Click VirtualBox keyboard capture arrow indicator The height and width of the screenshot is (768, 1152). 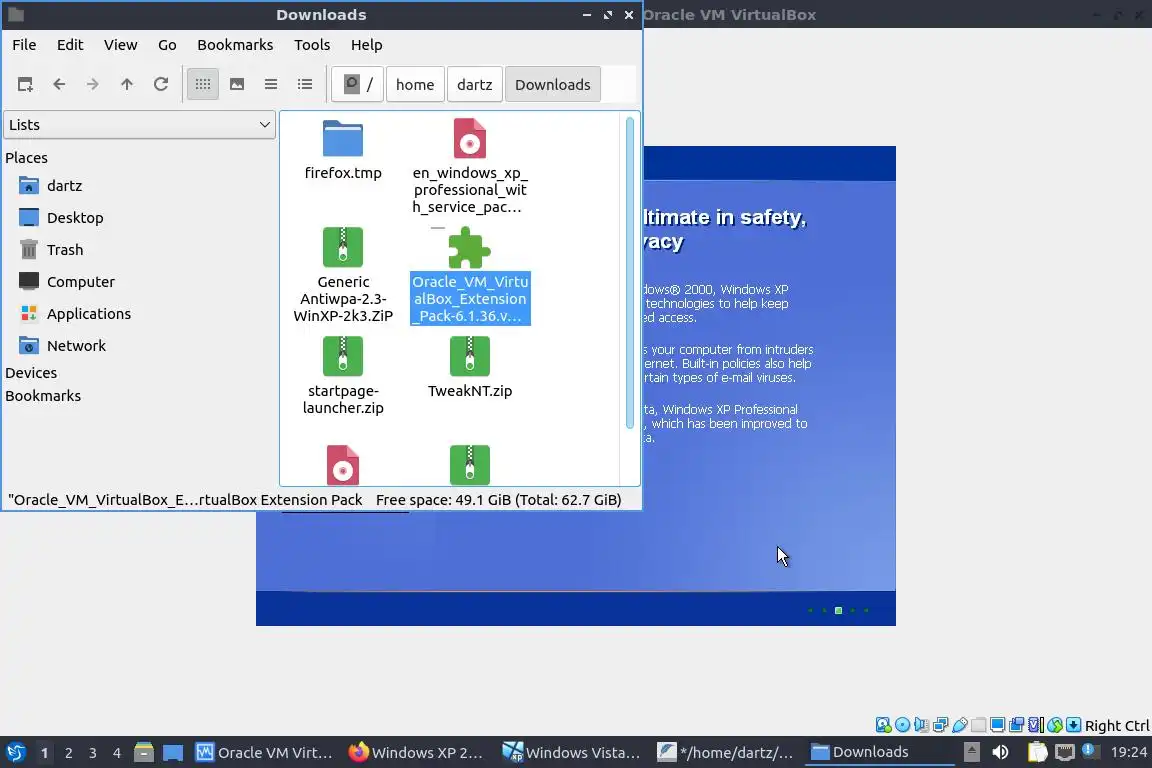[1073, 725]
